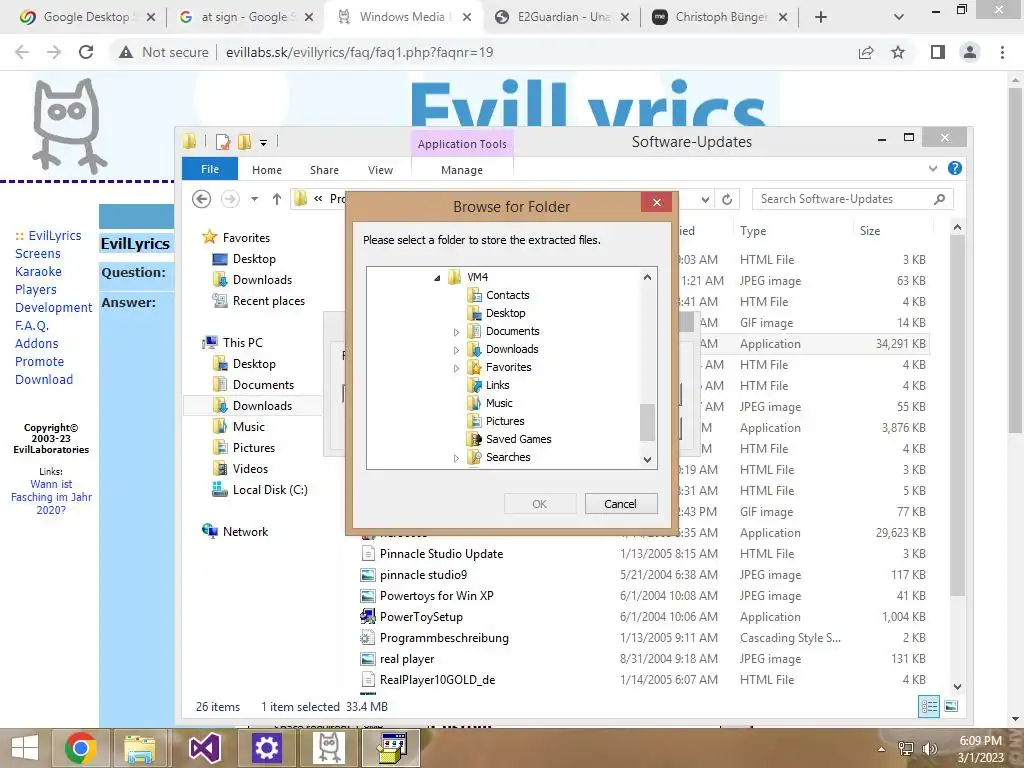
Task: Open the Explorer address bar dropdown
Action: pyautogui.click(x=705, y=199)
